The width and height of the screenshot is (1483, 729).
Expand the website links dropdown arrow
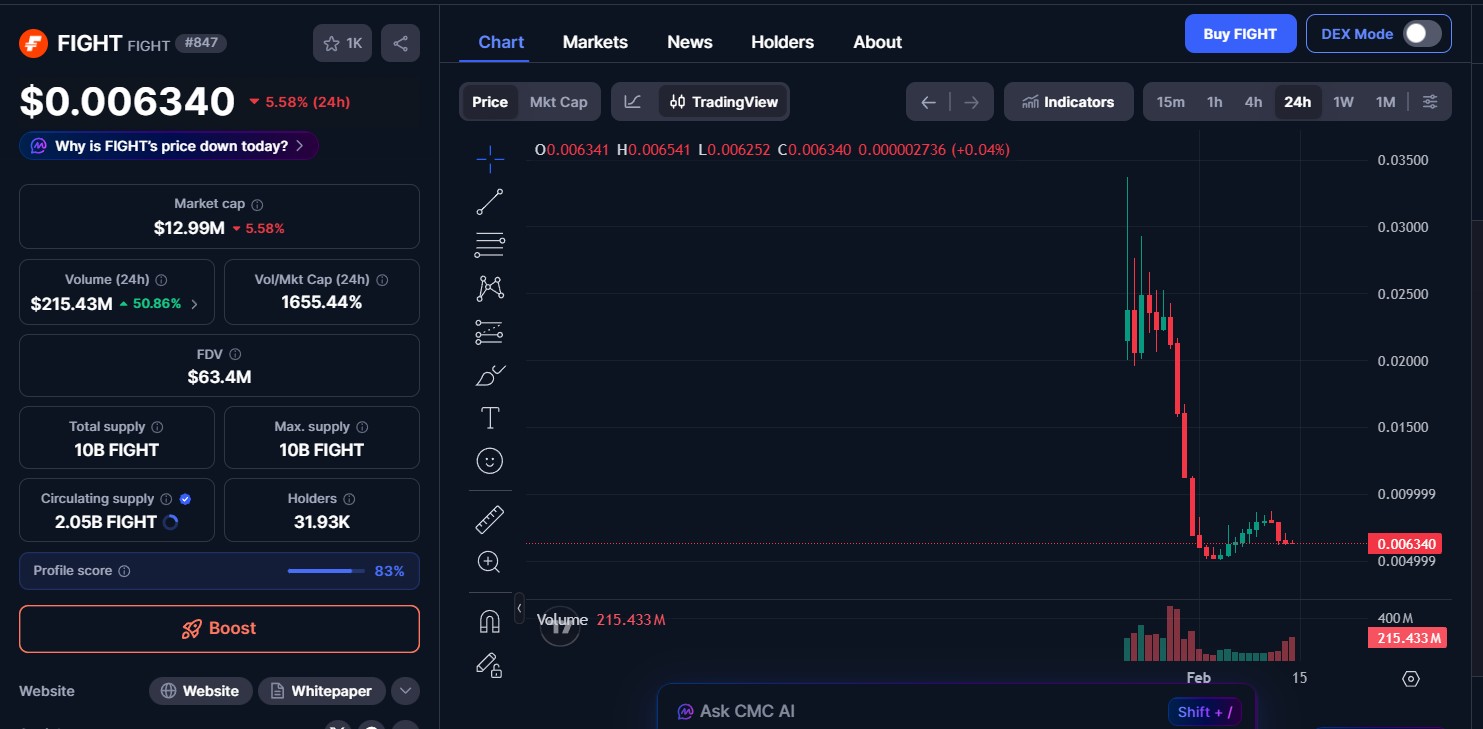(405, 691)
